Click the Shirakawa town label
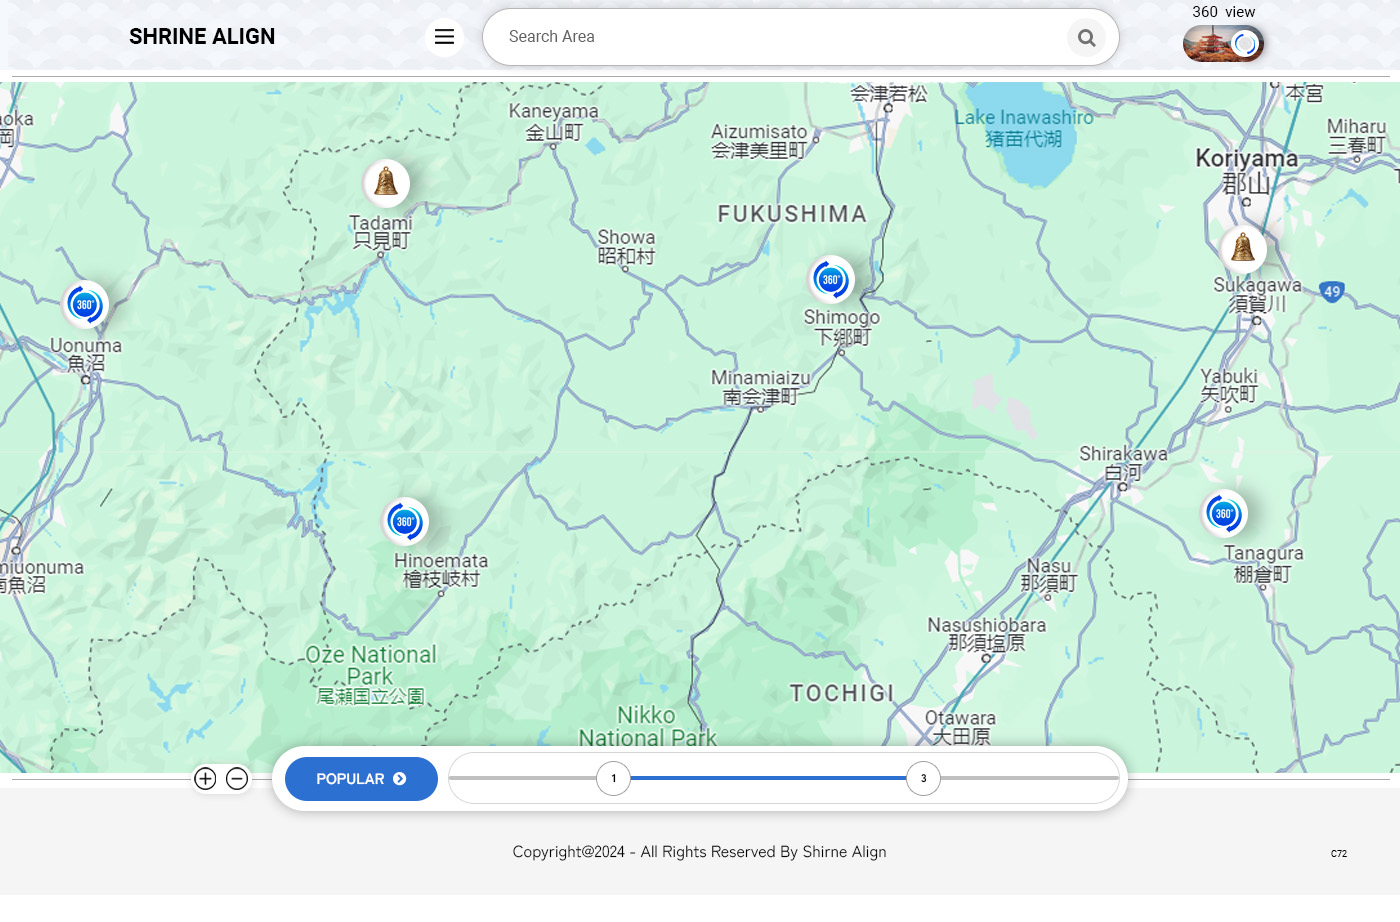Viewport: 1400px width, 922px height. coord(1123,463)
